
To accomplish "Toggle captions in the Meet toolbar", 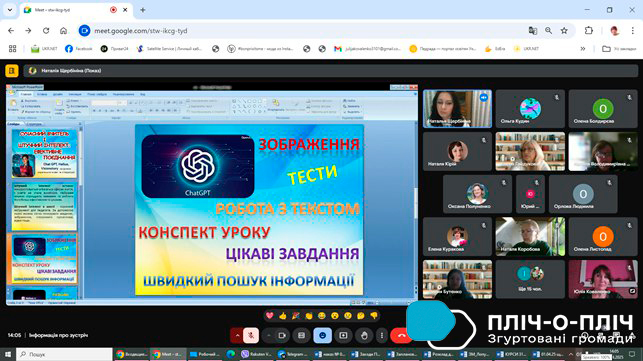I will click(x=301, y=336).
